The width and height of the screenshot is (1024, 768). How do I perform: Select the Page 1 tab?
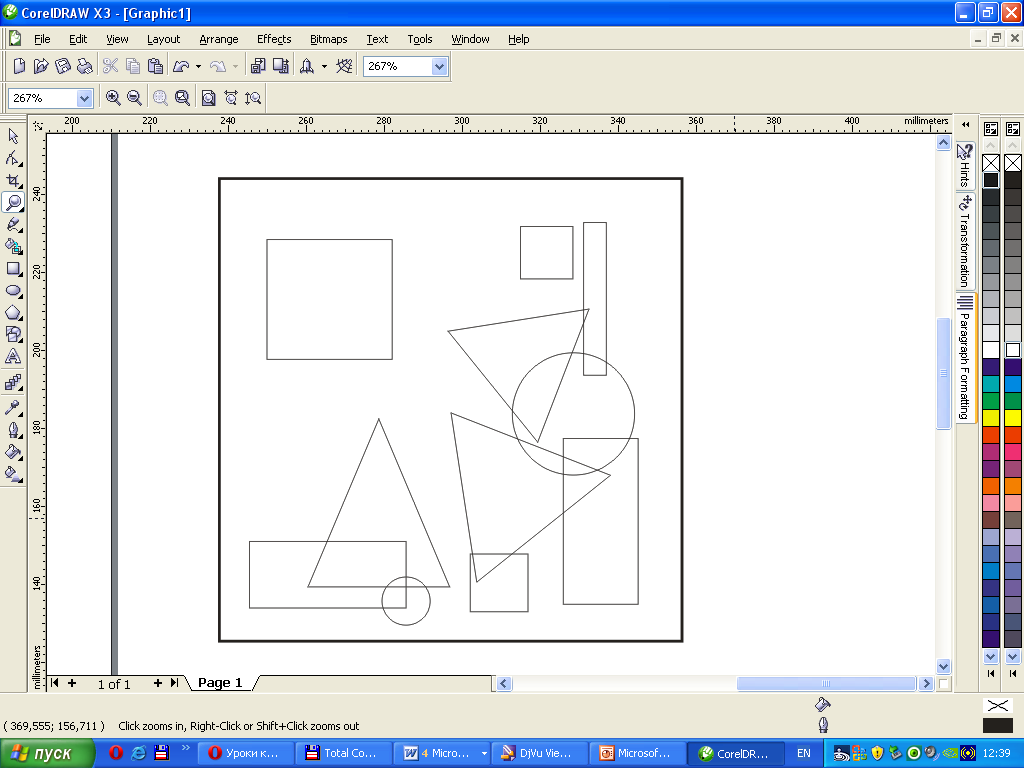coord(220,682)
